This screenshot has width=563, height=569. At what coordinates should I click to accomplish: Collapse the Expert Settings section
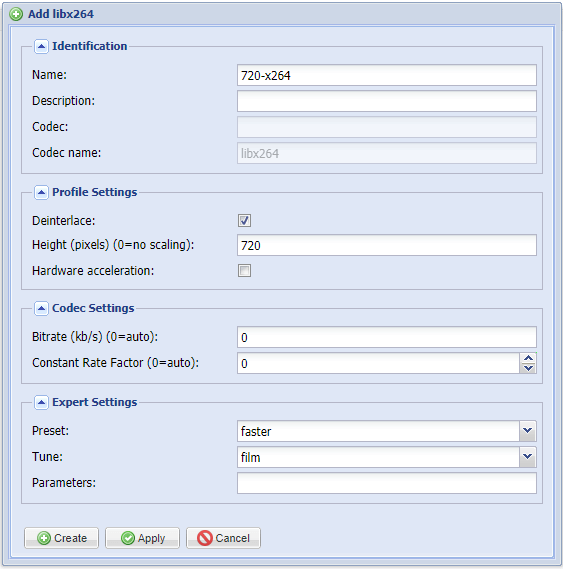point(41,402)
